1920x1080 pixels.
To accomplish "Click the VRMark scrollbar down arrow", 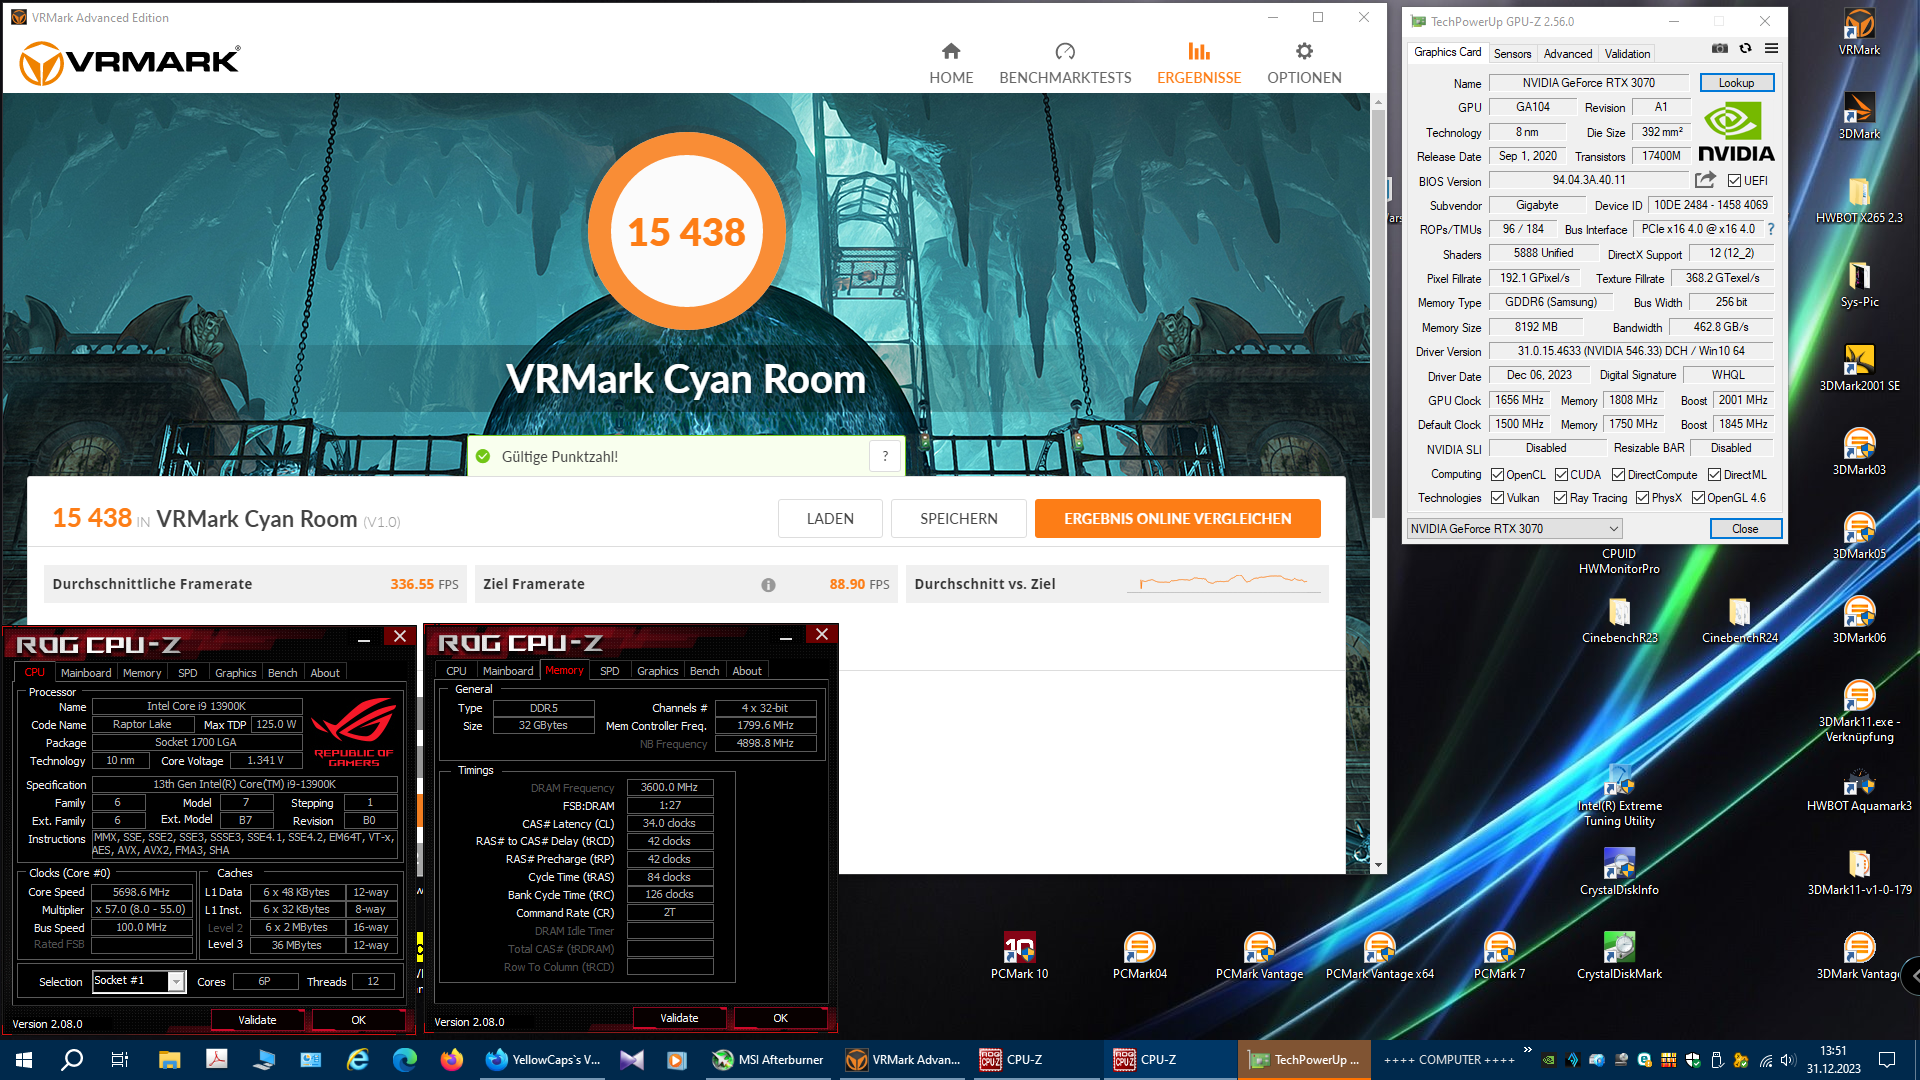I will (x=1378, y=865).
